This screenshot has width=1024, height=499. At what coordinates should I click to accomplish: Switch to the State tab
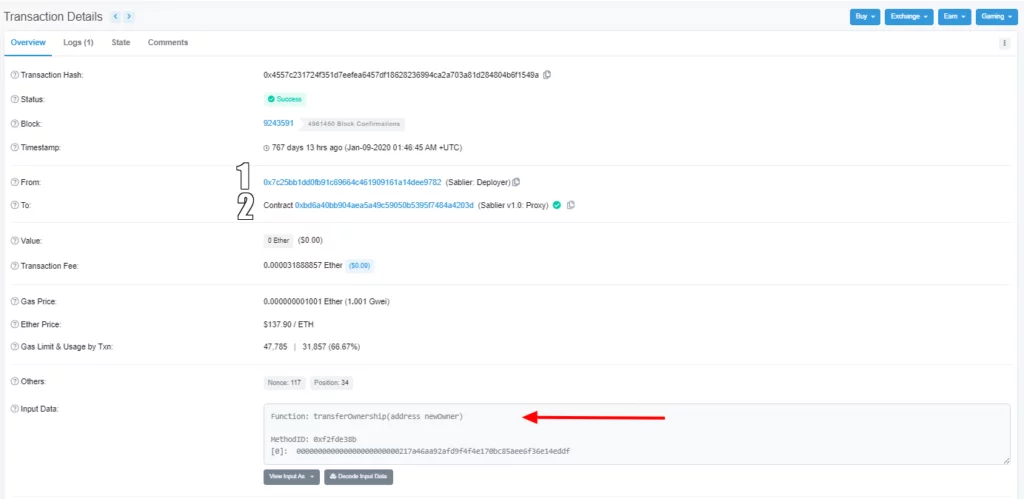pyautogui.click(x=121, y=43)
